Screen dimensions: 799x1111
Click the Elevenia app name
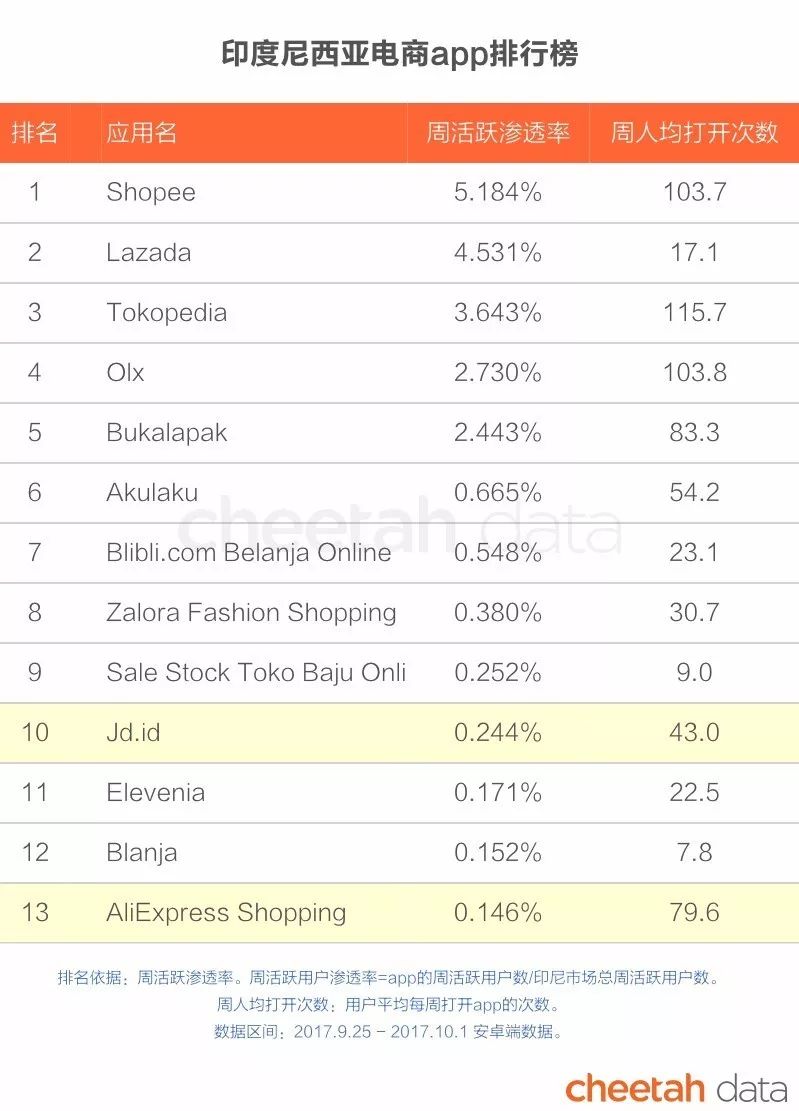[x=155, y=792]
